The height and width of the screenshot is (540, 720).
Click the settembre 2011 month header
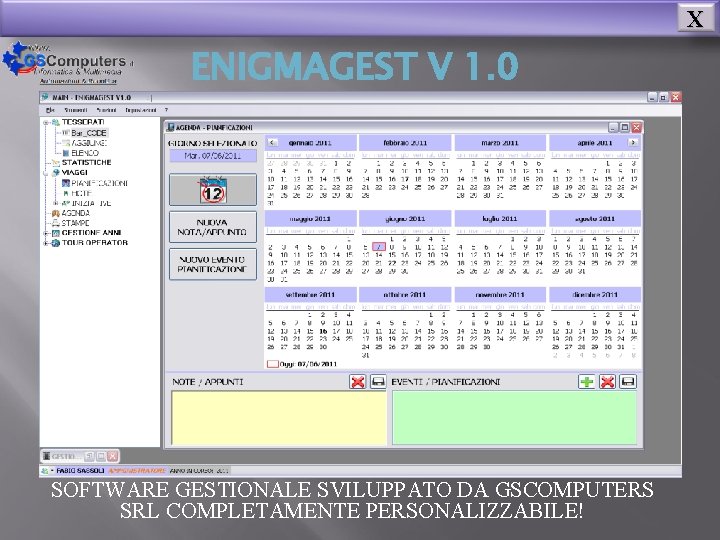click(x=310, y=294)
